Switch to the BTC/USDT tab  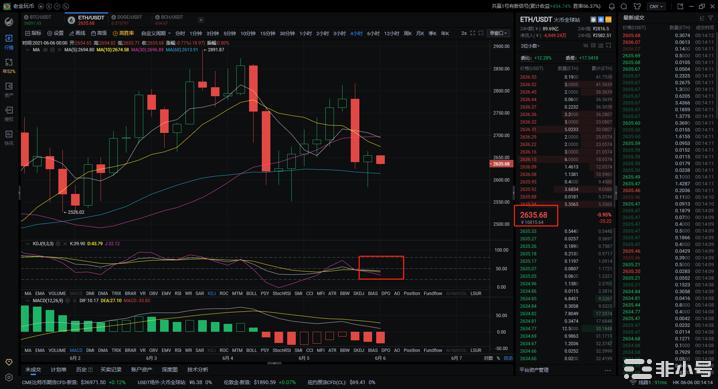pyautogui.click(x=38, y=20)
